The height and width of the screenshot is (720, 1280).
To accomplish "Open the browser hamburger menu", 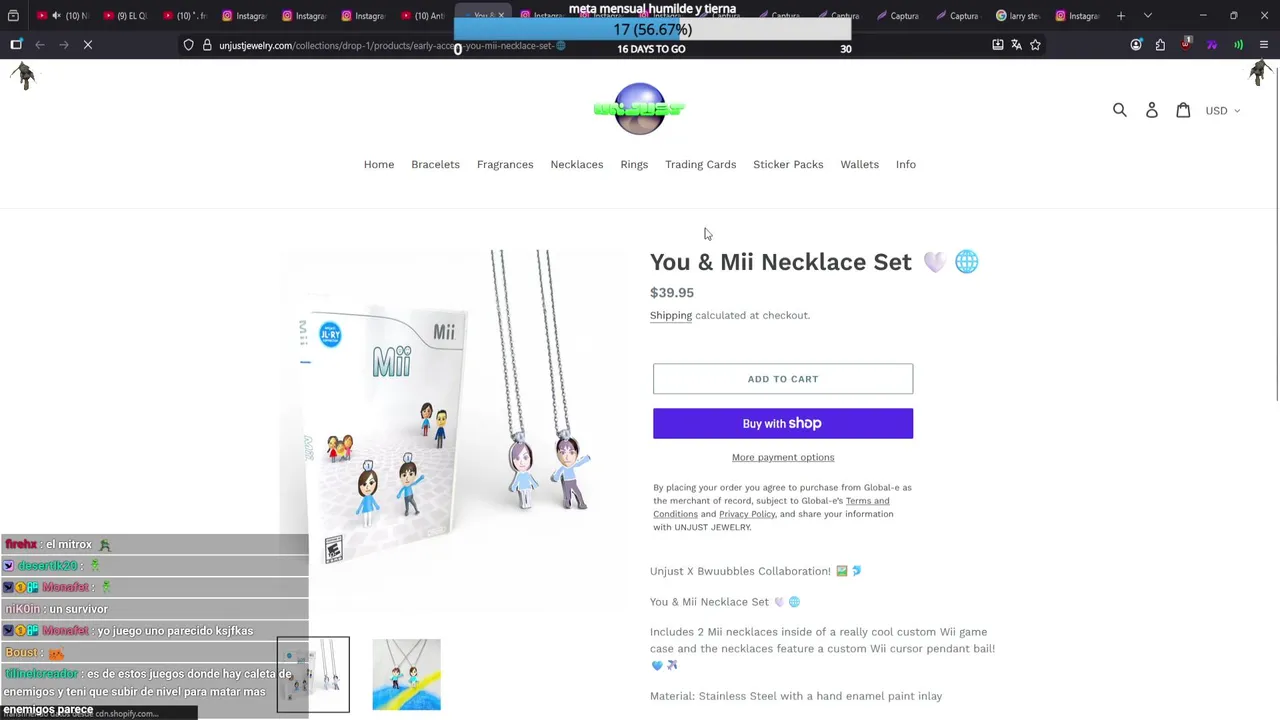I will [1264, 45].
